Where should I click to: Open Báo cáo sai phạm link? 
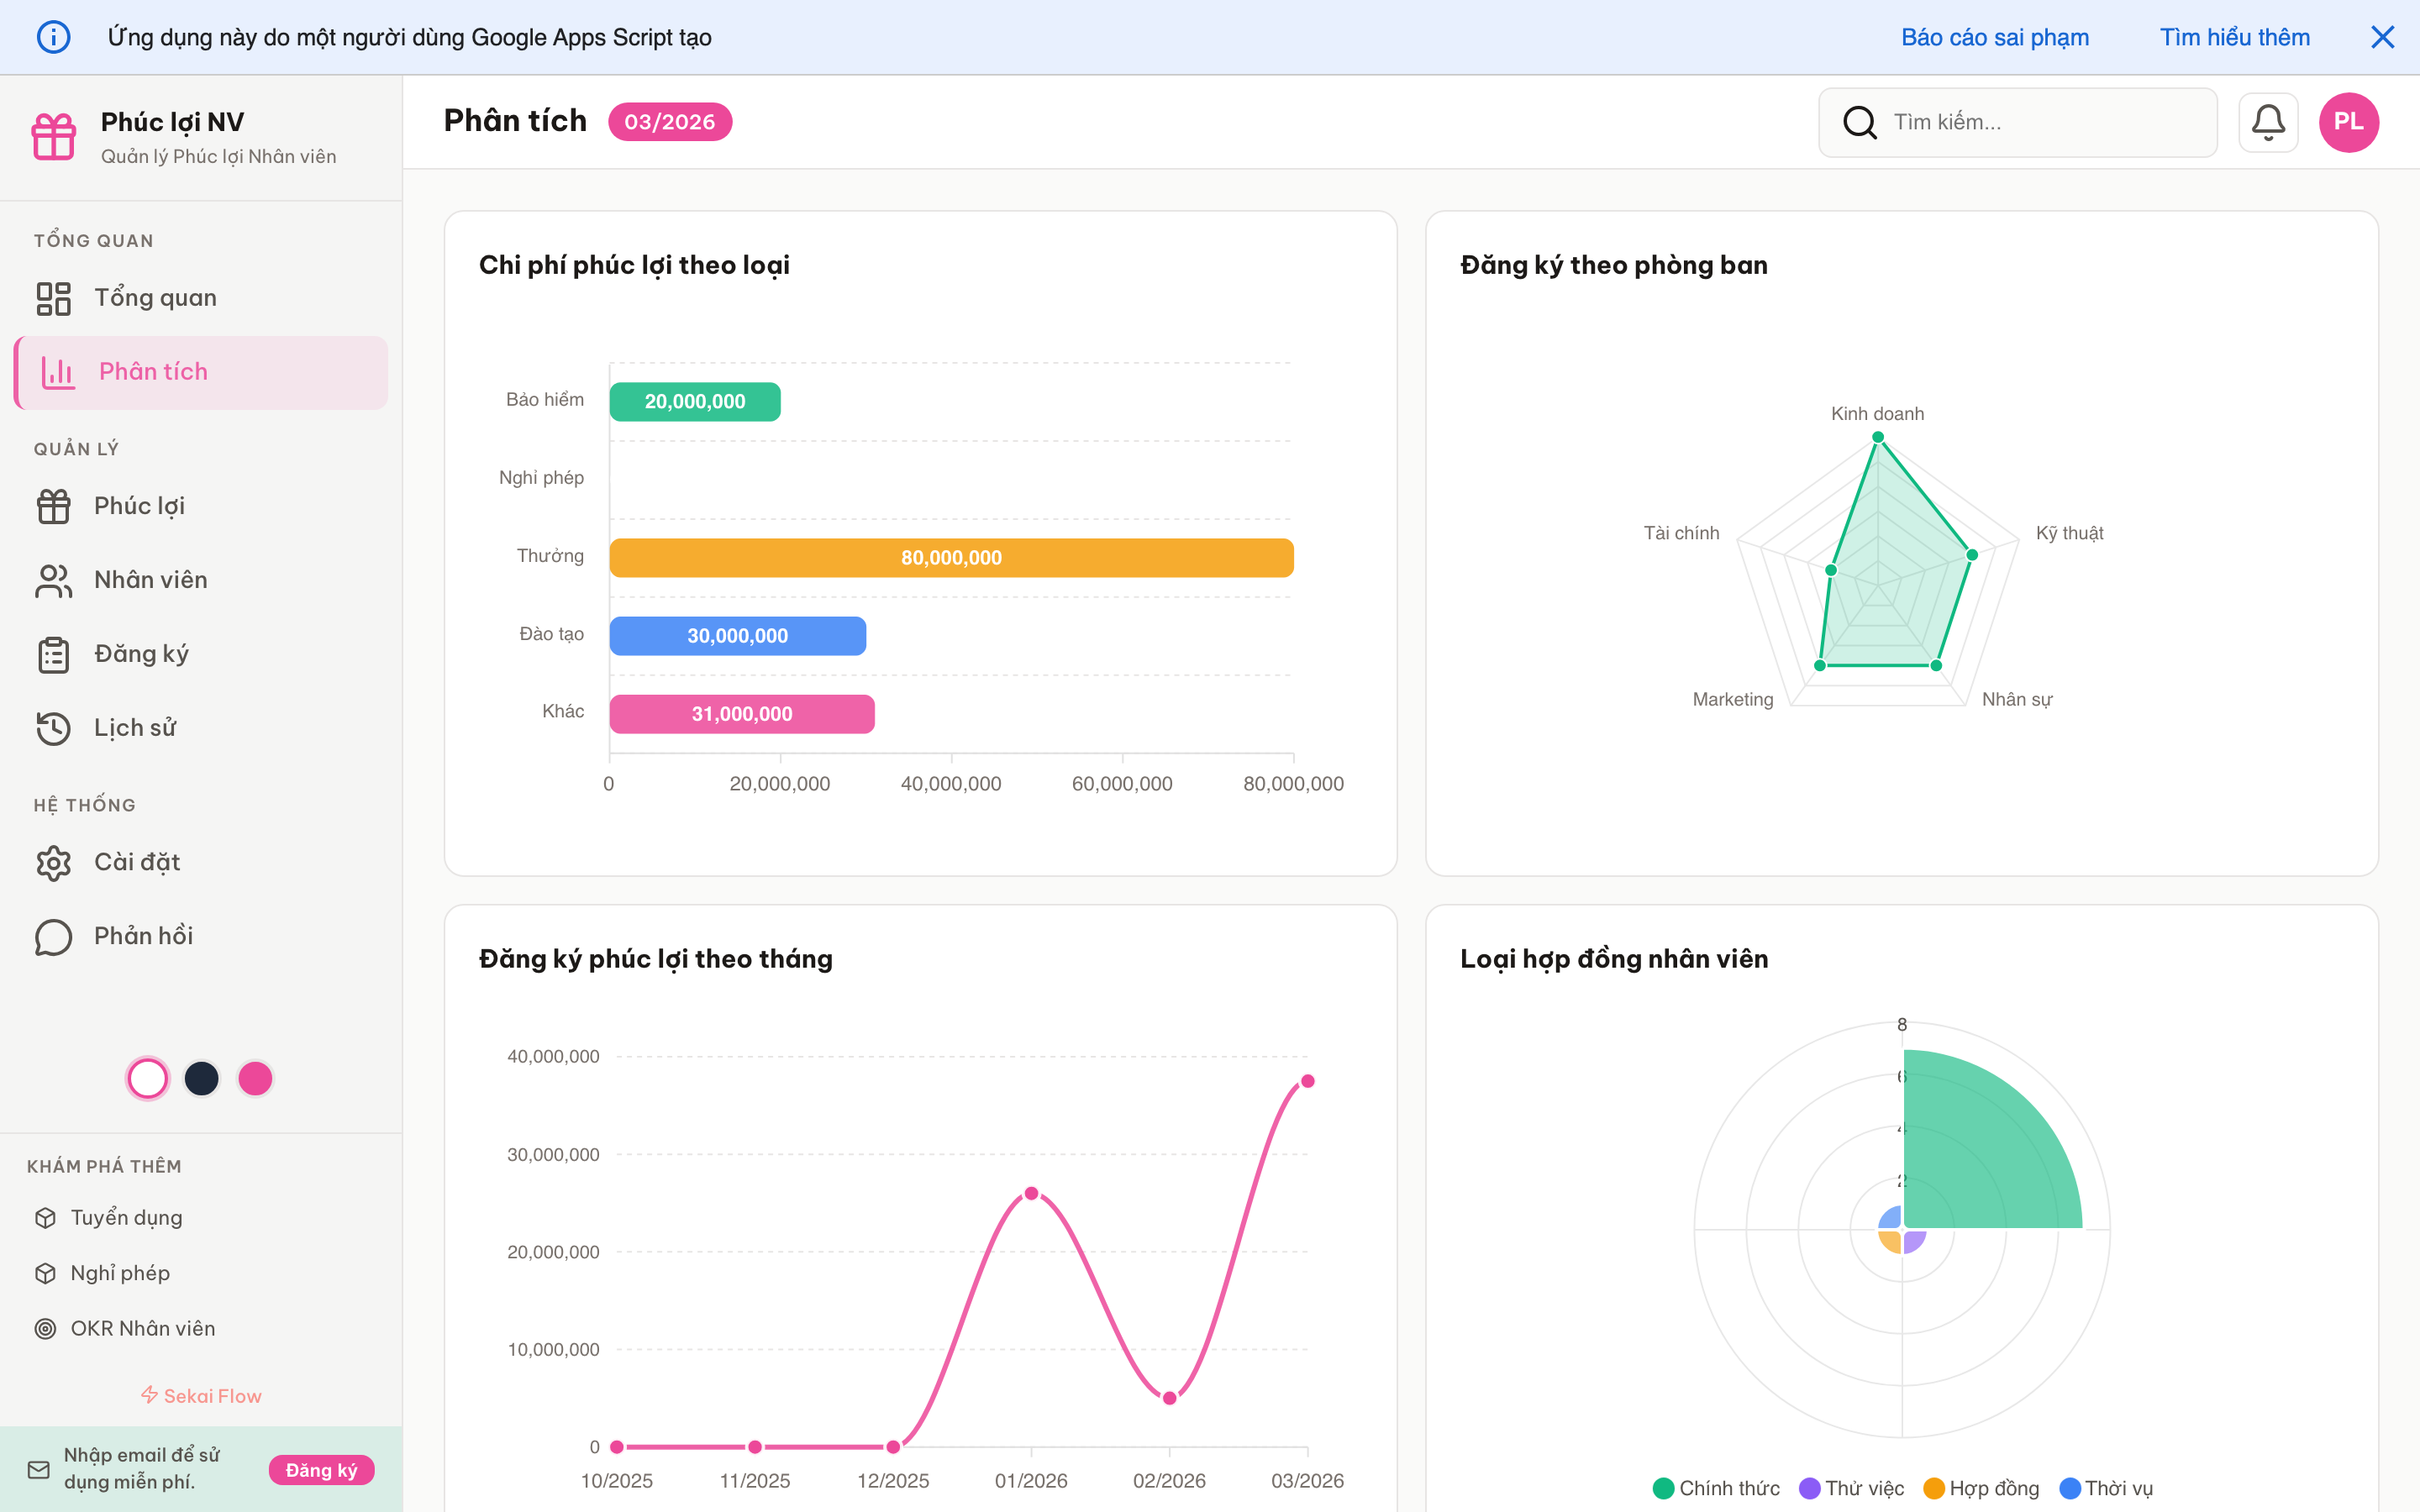pyautogui.click(x=1994, y=38)
